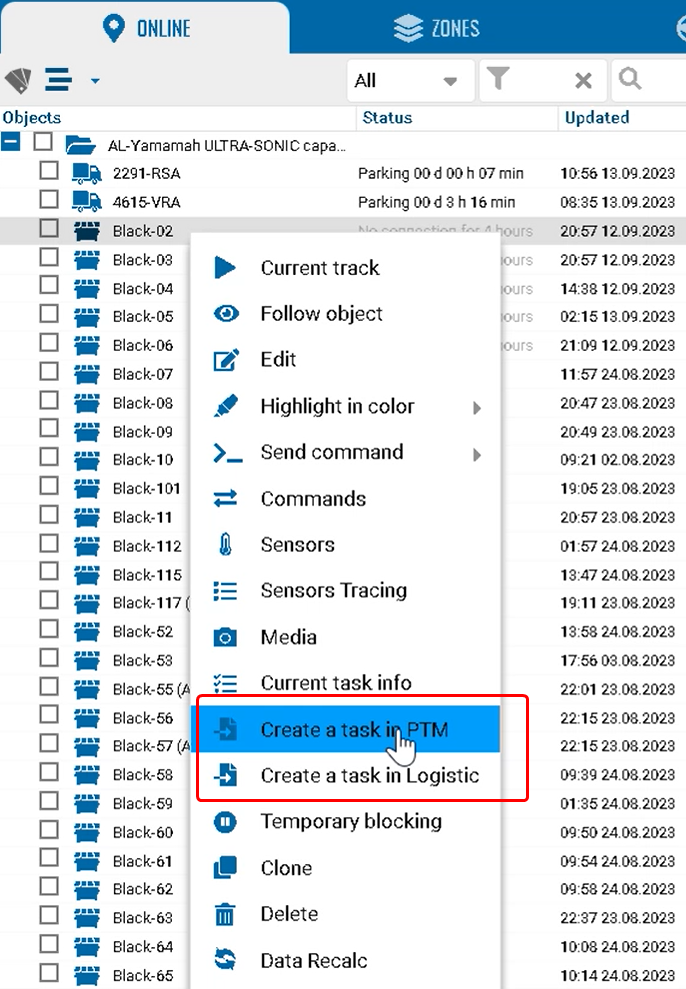This screenshot has height=989, width=686.
Task: Sort by the Updated column header
Action: pyautogui.click(x=596, y=118)
